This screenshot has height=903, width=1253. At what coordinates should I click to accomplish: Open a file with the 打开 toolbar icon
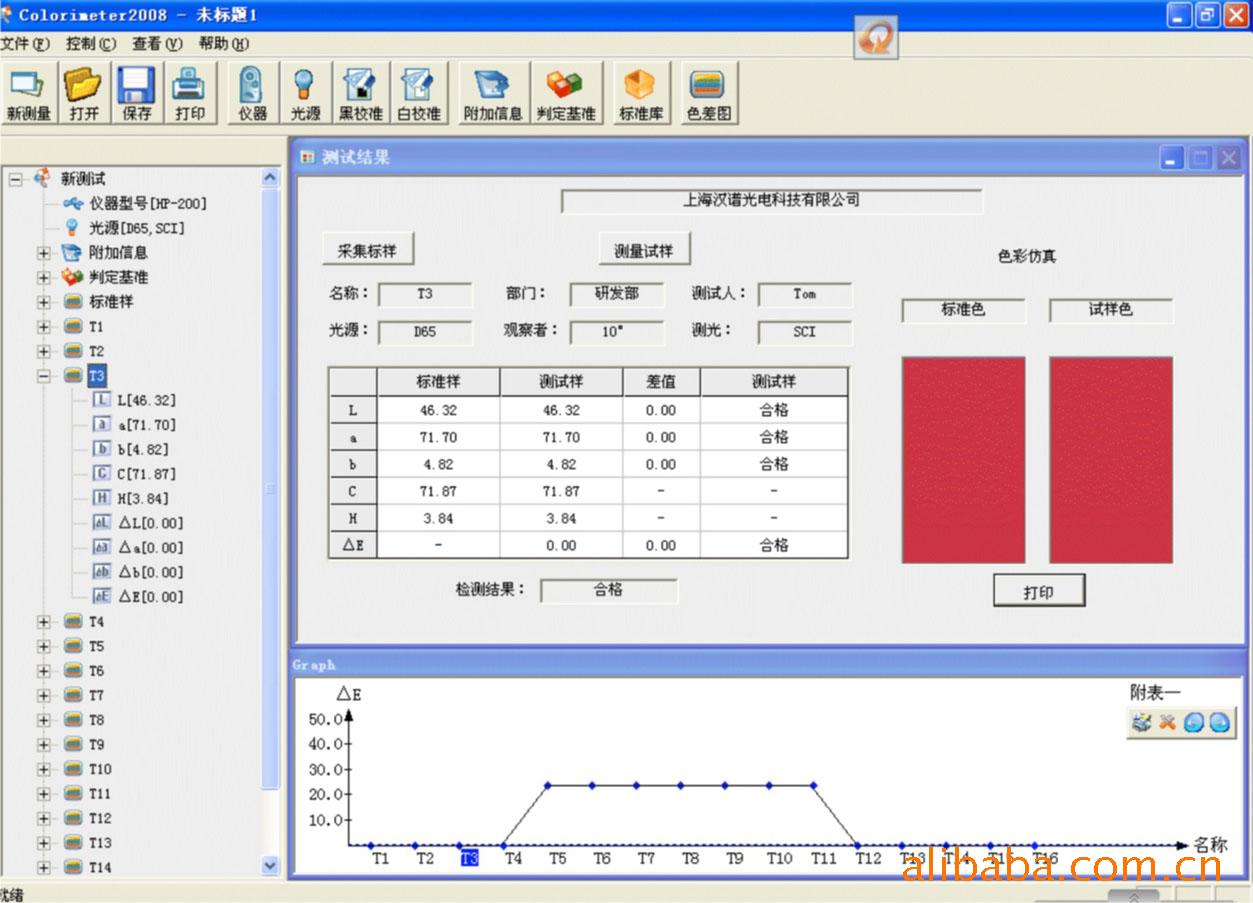(x=84, y=94)
